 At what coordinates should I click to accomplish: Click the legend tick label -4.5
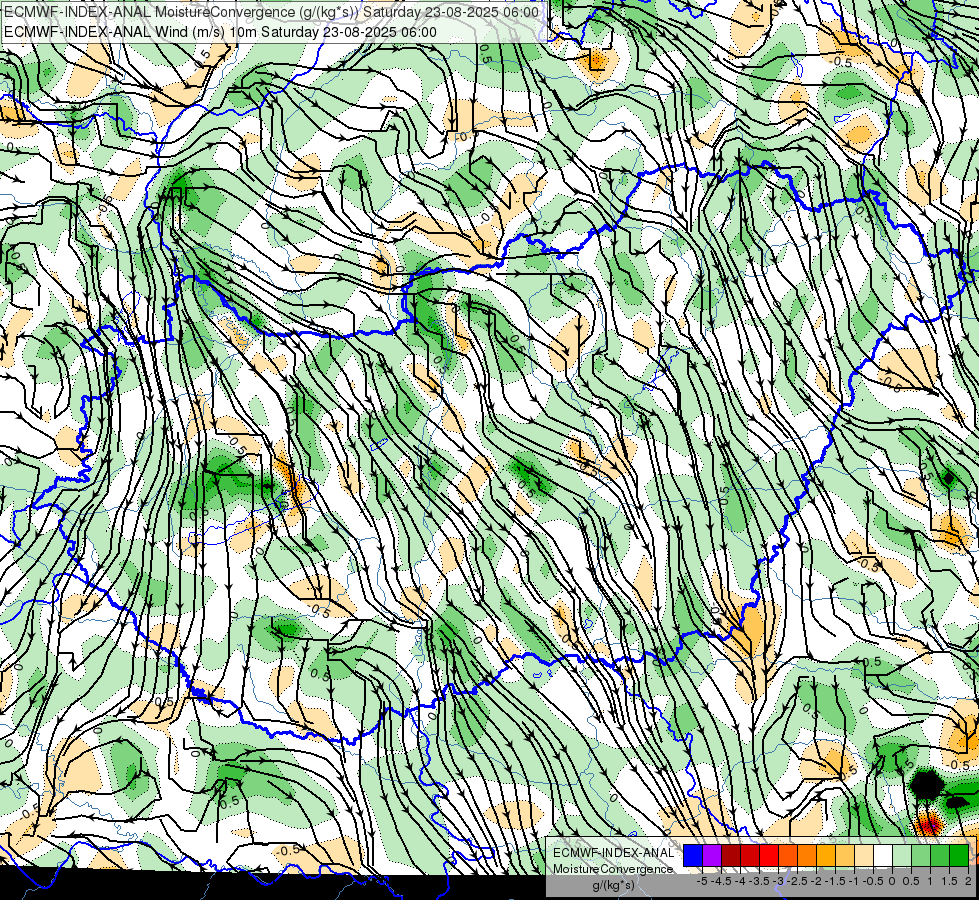(x=721, y=881)
